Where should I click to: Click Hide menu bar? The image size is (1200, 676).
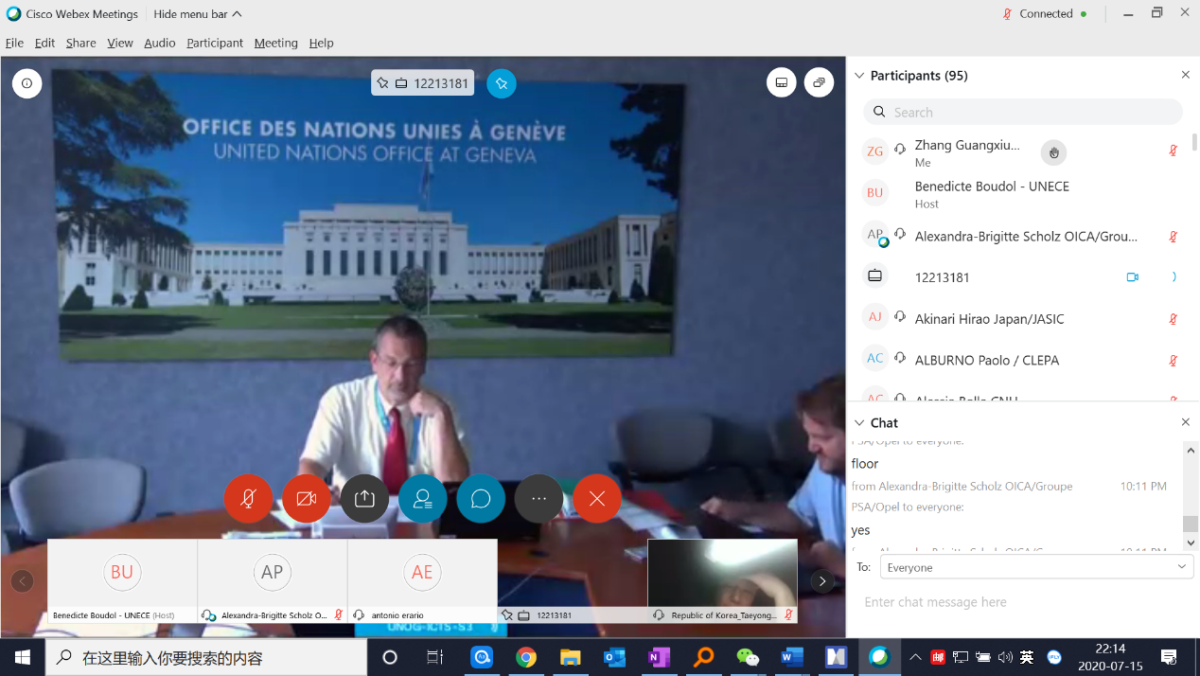click(x=197, y=14)
